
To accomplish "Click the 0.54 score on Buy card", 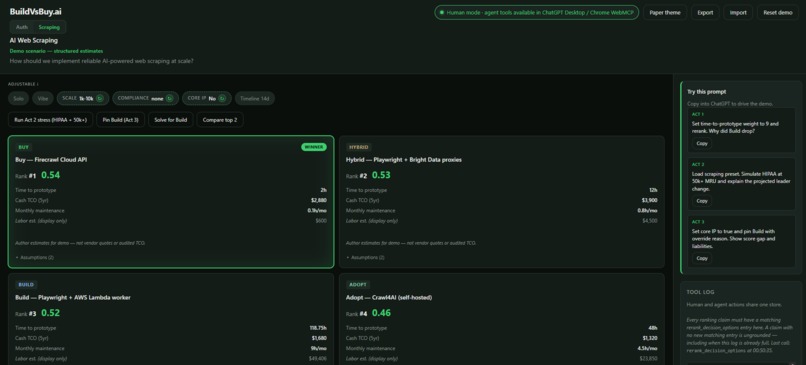I will click(x=50, y=175).
